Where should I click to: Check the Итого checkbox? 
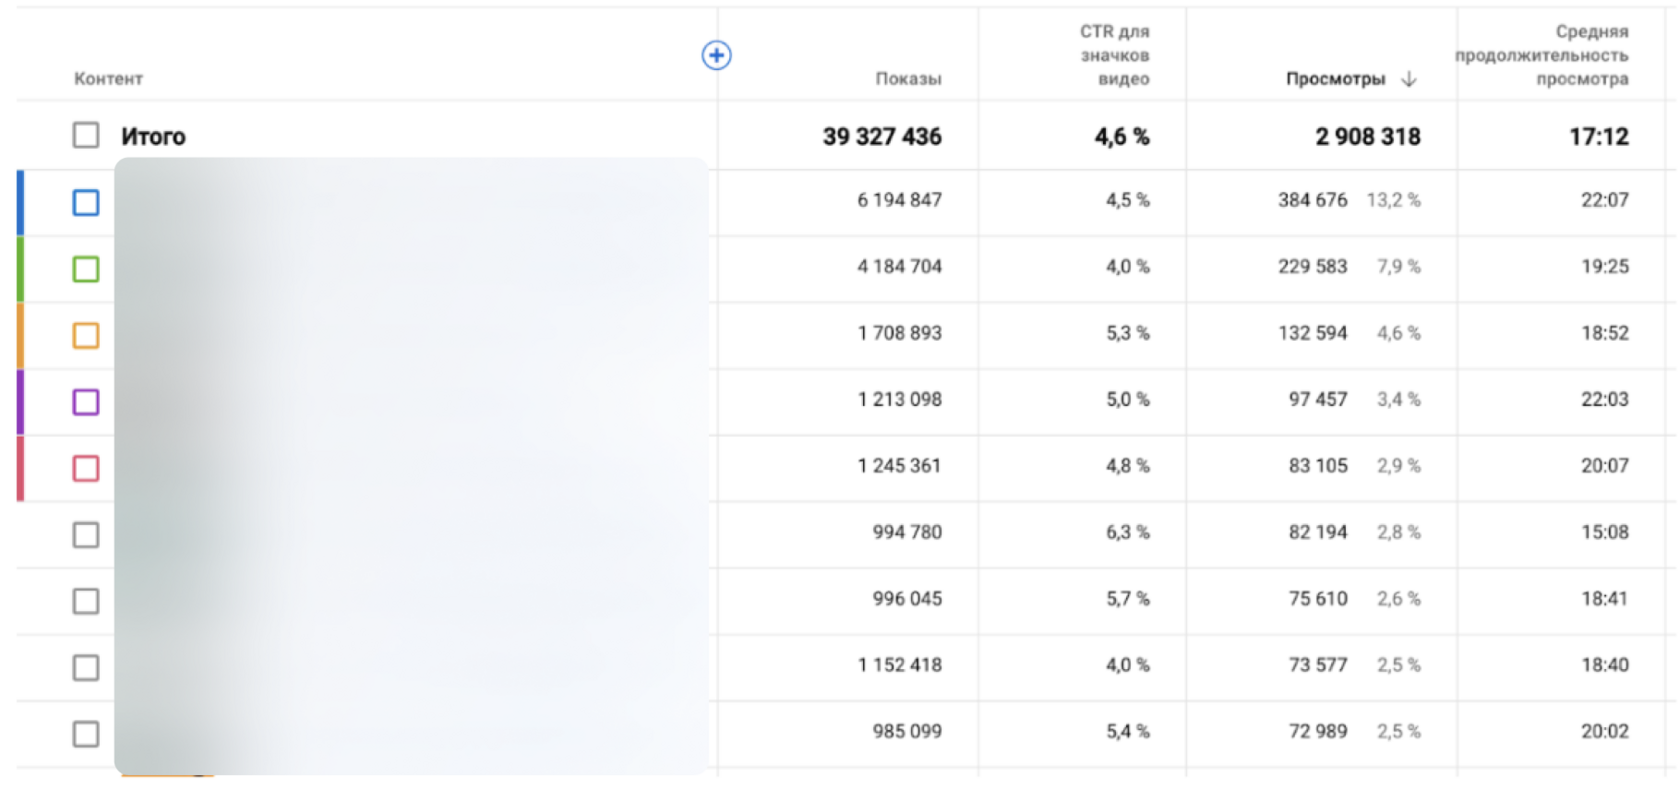point(86,135)
